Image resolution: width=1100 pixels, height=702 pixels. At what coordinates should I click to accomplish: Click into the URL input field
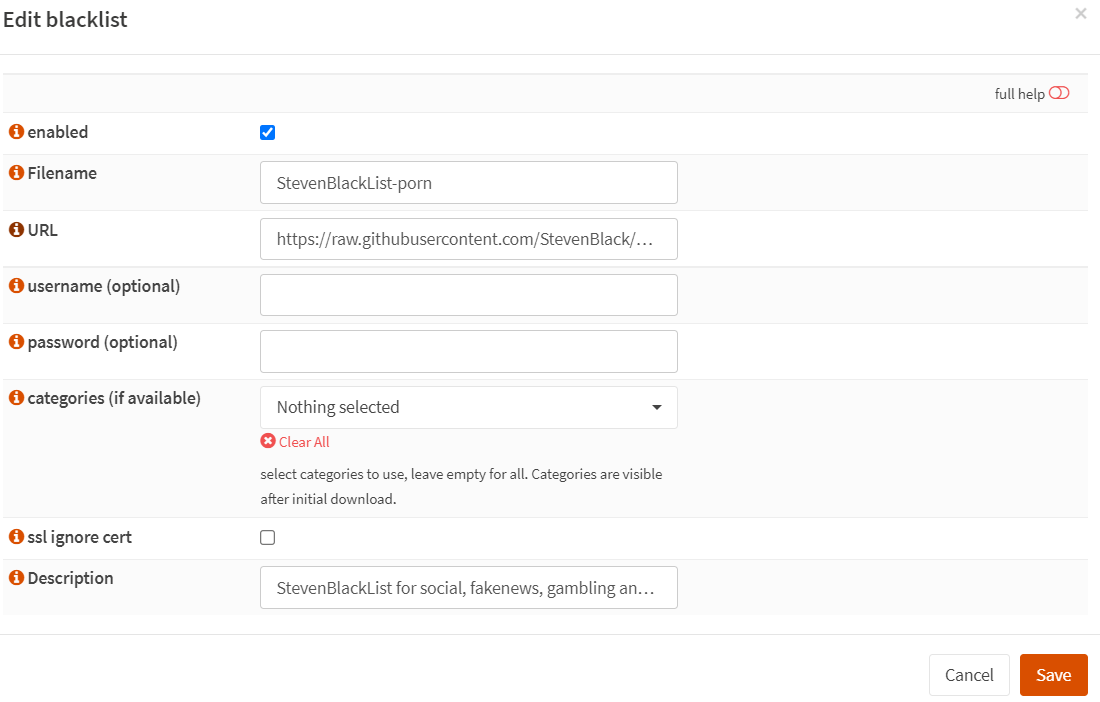(468, 240)
